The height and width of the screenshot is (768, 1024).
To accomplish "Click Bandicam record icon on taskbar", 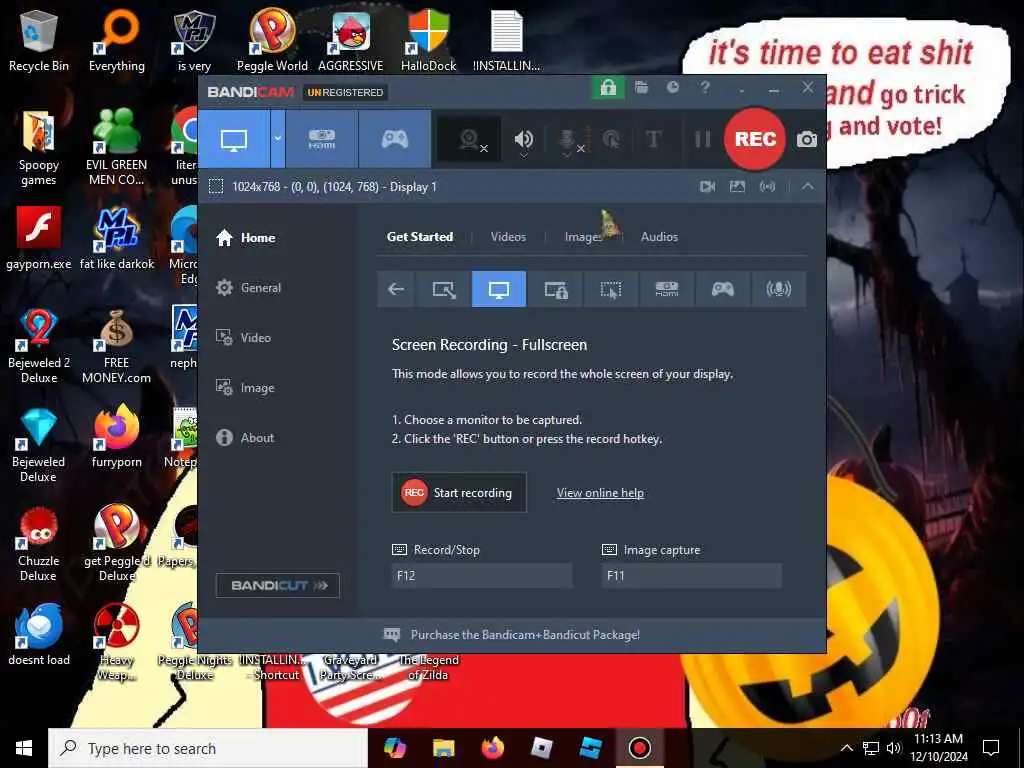I will click(639, 748).
